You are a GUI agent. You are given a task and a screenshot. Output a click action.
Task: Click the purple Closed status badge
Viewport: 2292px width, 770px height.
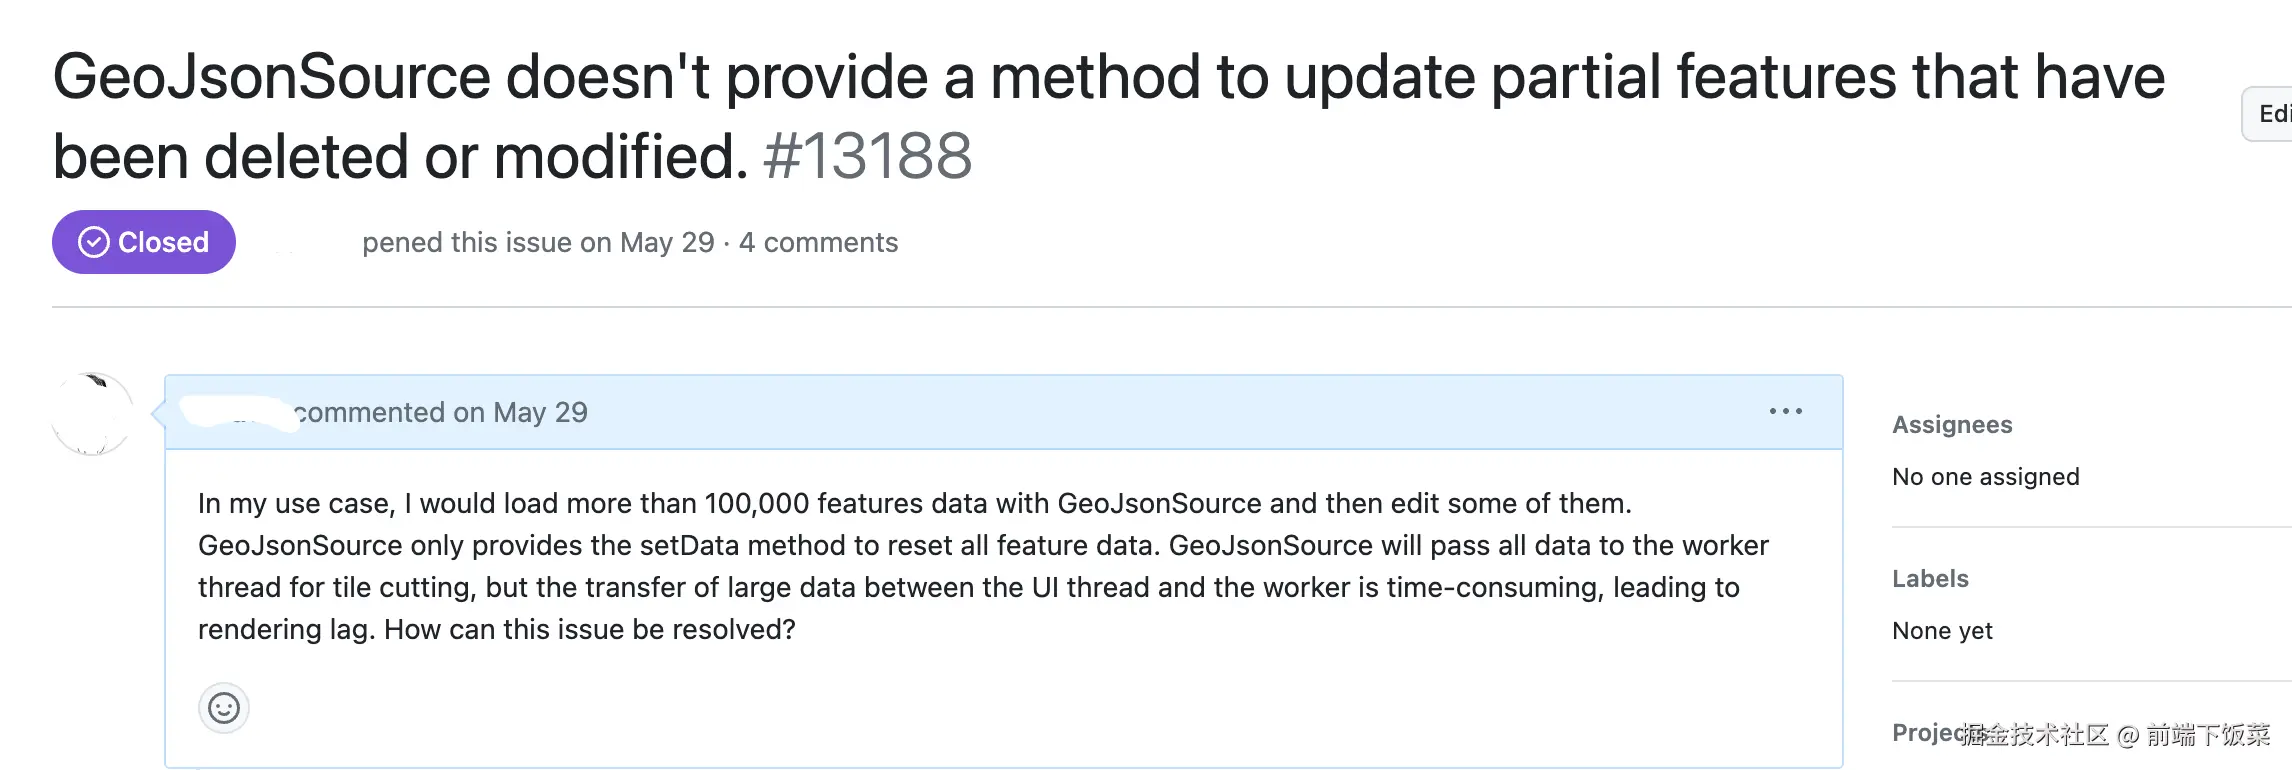(x=144, y=242)
